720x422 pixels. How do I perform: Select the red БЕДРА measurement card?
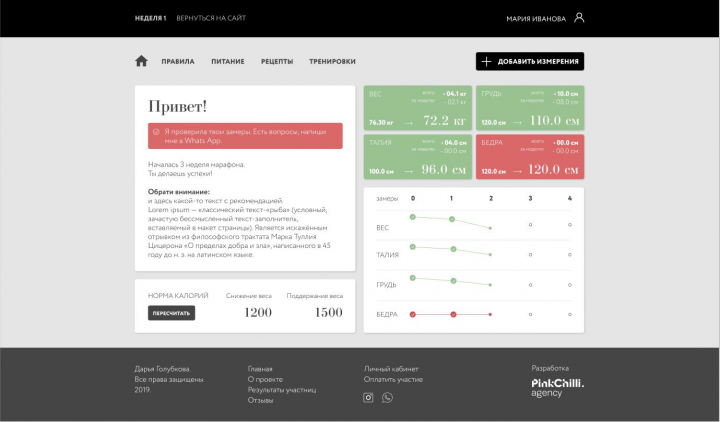pyautogui.click(x=530, y=157)
